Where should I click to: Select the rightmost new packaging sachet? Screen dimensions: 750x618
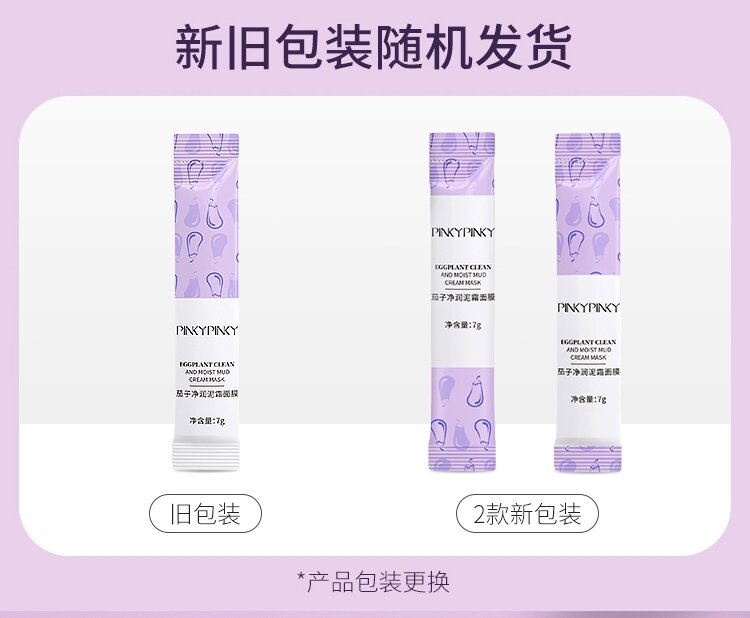[x=588, y=302]
